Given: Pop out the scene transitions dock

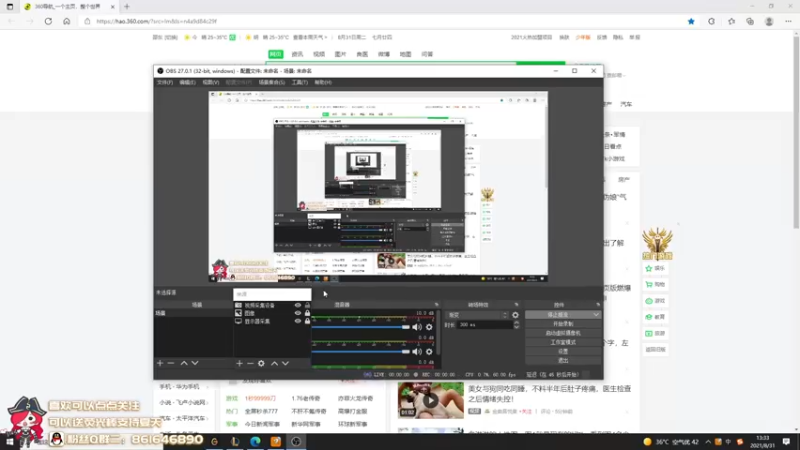Looking at the screenshot, I should click(516, 305).
